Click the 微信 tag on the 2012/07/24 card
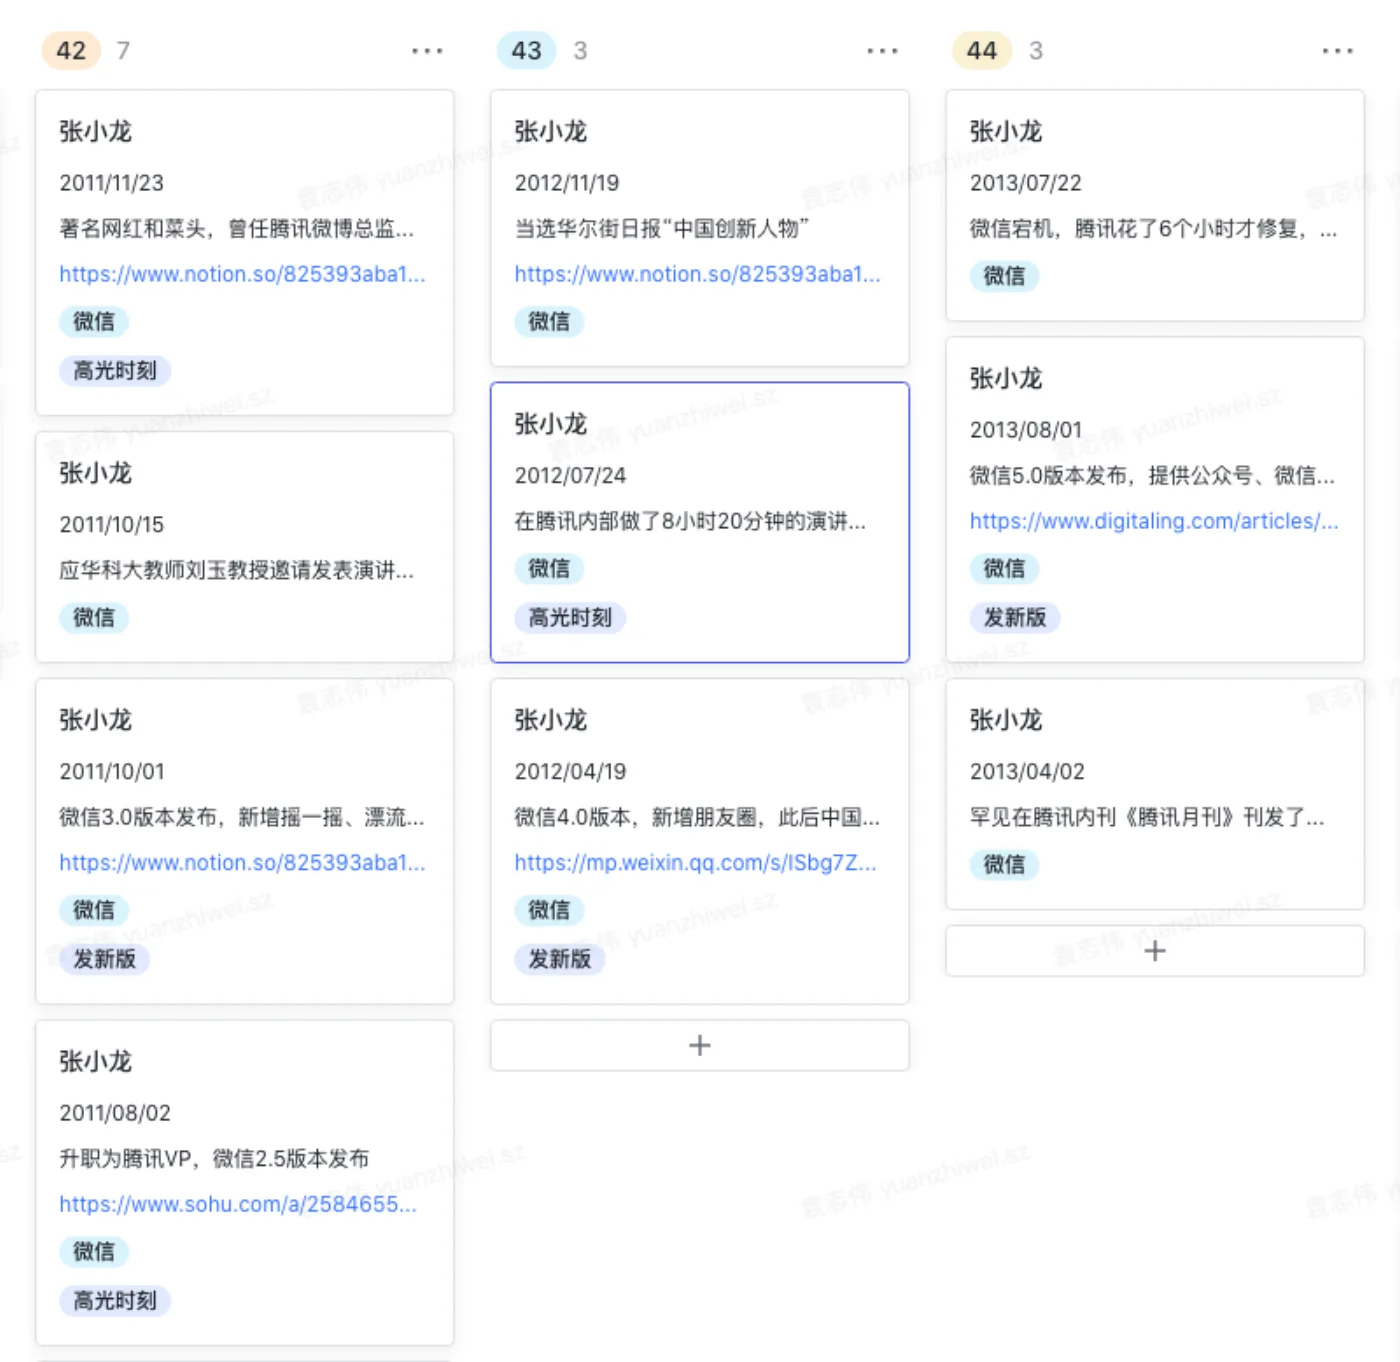 [549, 569]
